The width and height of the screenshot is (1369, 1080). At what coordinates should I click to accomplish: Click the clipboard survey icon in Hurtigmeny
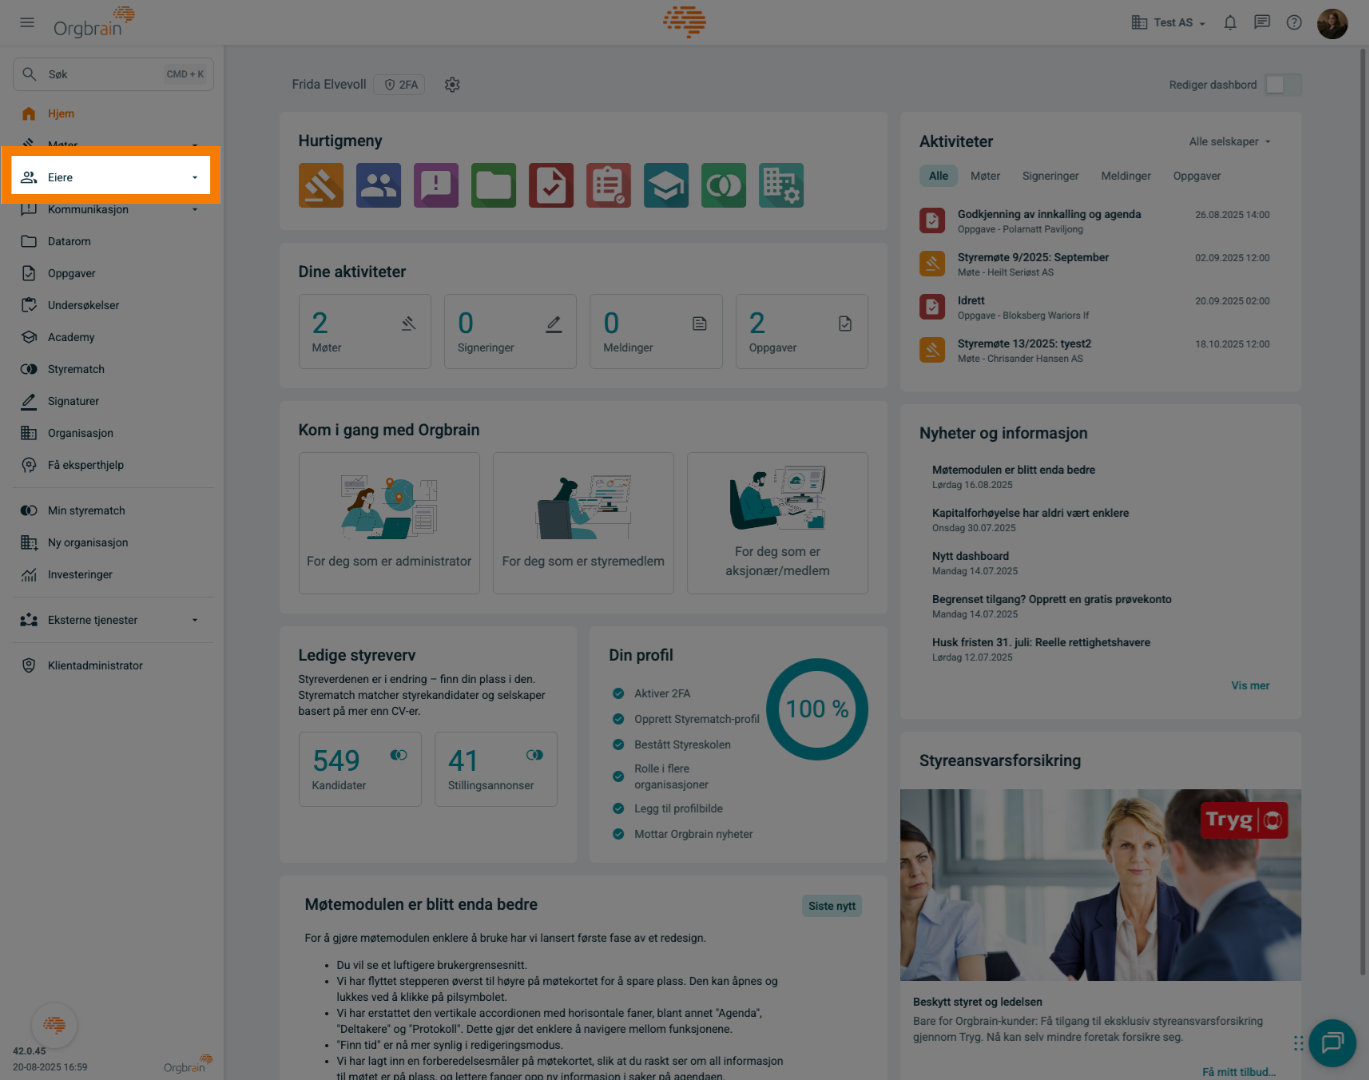pyautogui.click(x=609, y=185)
